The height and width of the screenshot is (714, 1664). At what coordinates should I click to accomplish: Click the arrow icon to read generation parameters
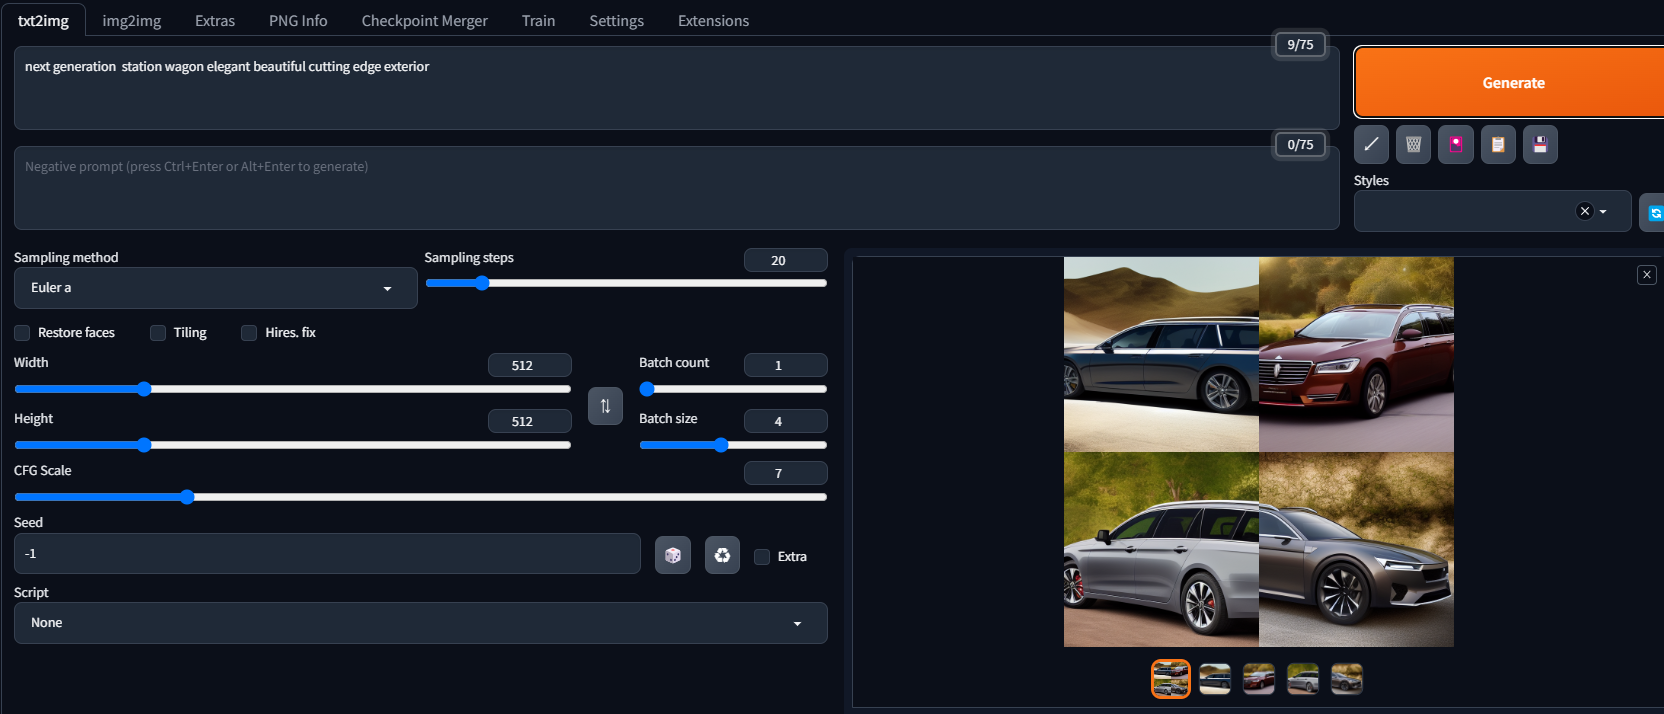coord(1371,144)
